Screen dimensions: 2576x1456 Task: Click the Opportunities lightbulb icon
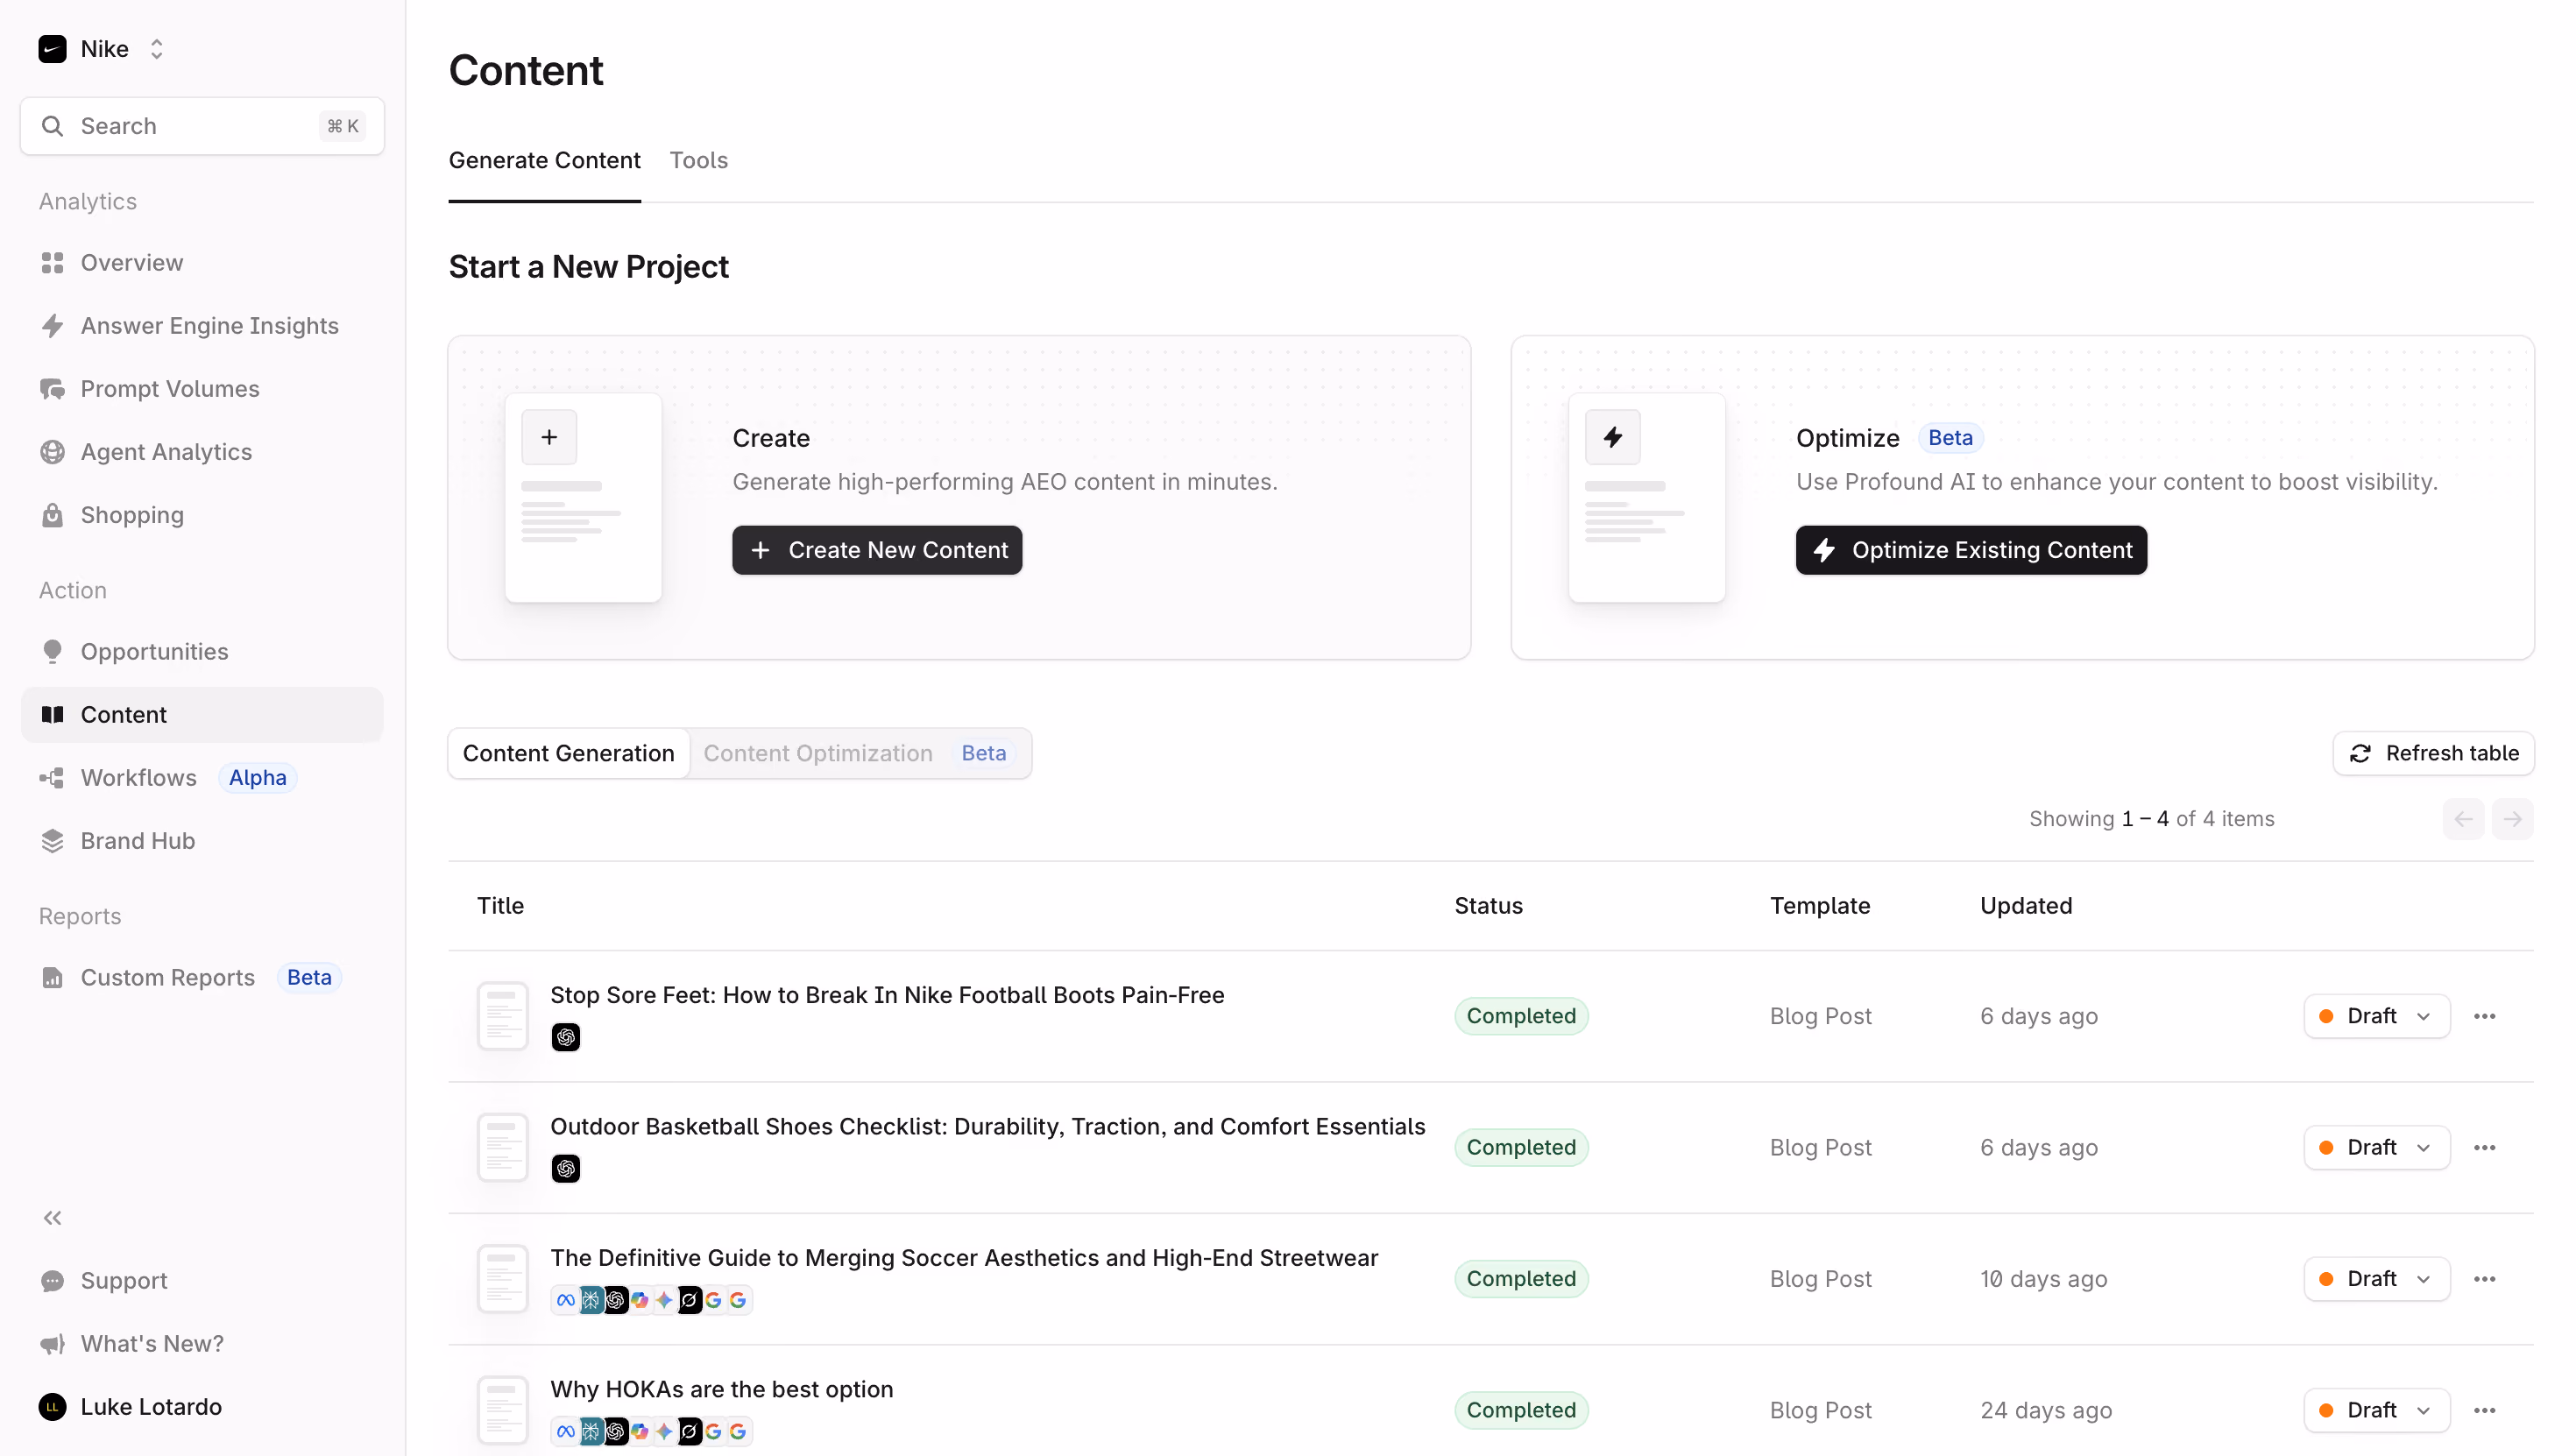(x=52, y=652)
